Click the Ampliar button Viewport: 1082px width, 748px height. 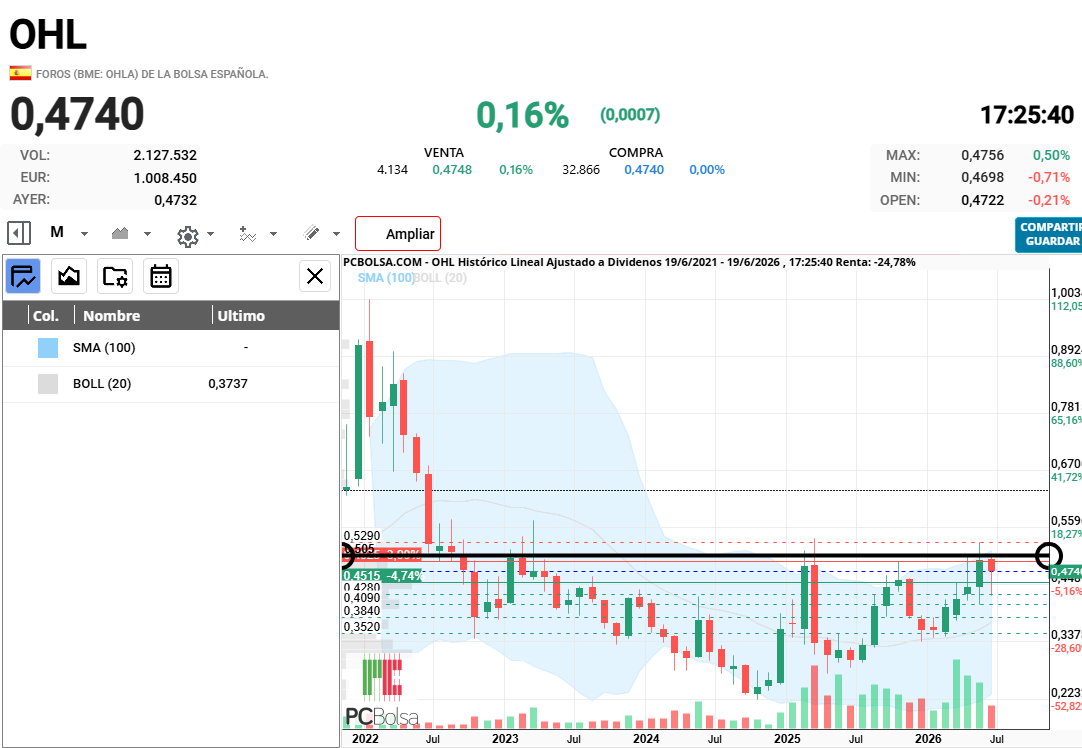(398, 234)
